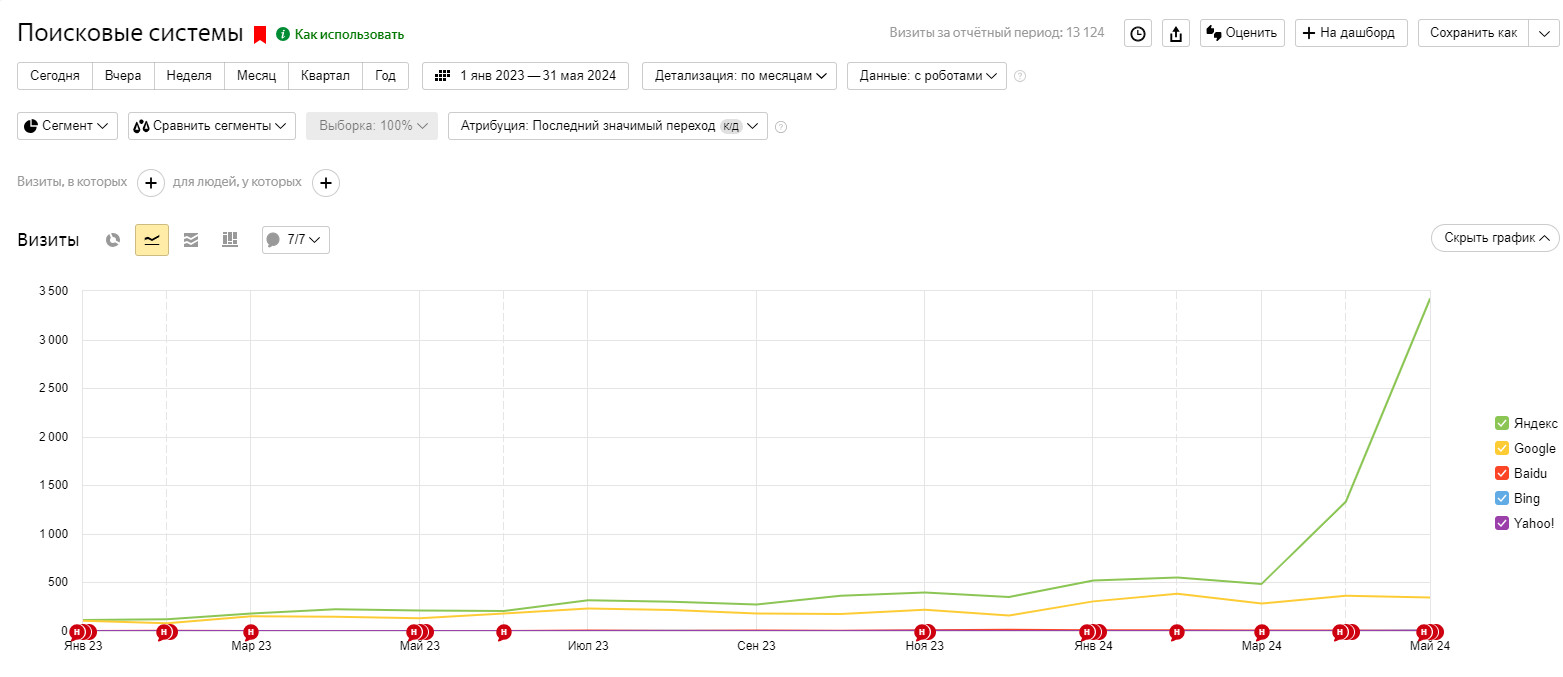Open the Сегмент dropdown
The height and width of the screenshot is (677, 1563).
67,126
